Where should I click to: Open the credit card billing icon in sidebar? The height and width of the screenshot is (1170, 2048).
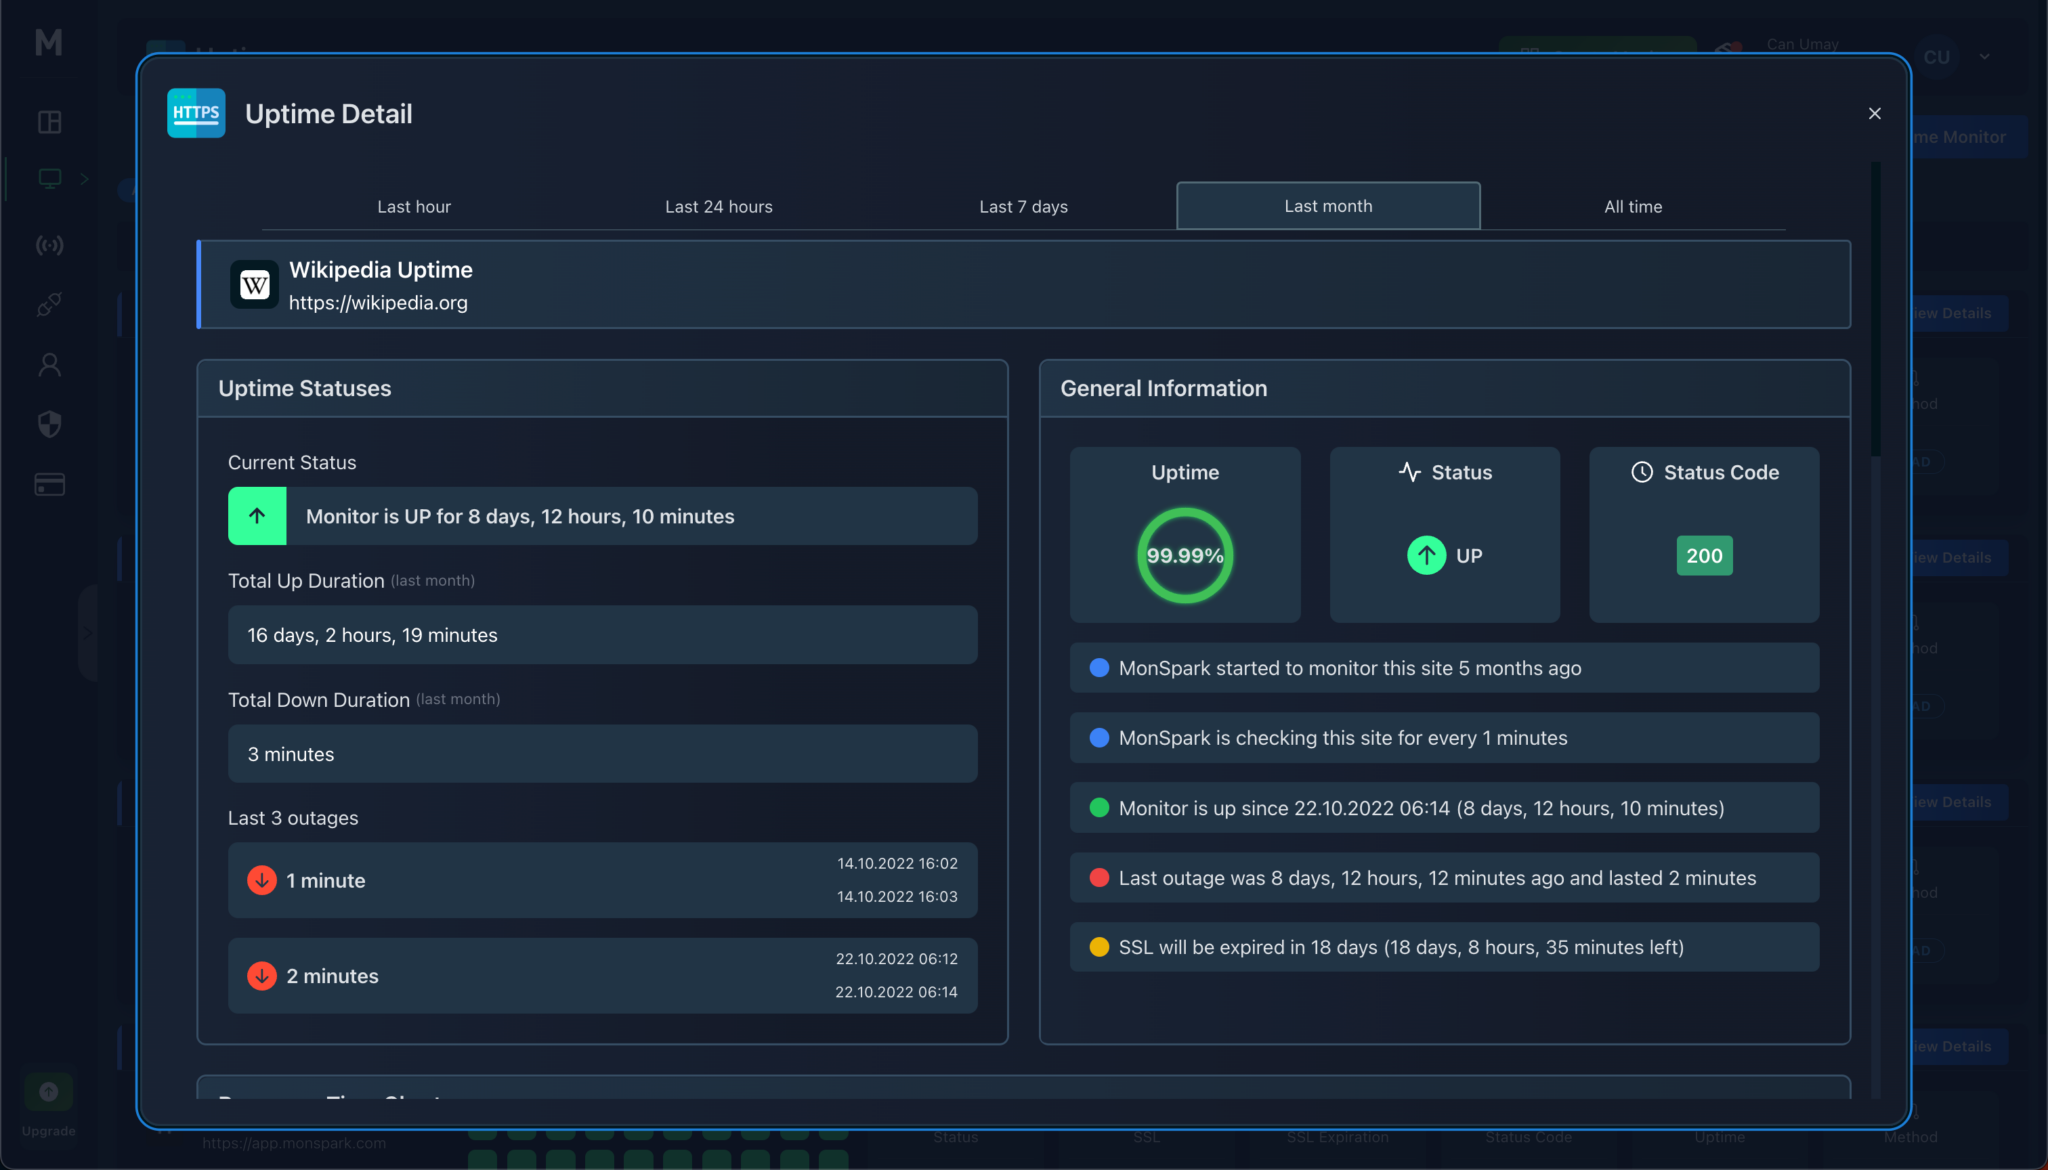coord(49,485)
